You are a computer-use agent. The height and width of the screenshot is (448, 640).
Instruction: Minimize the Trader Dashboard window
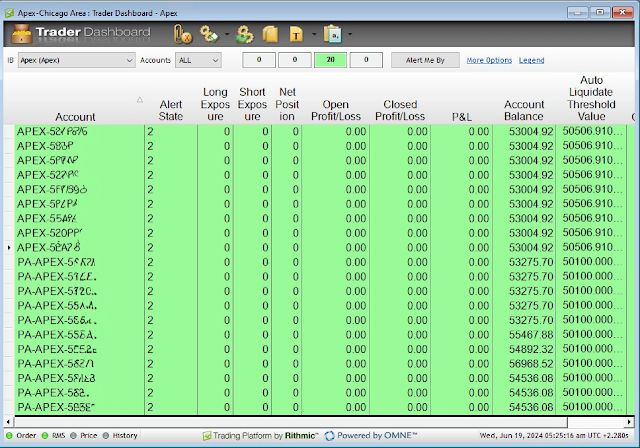tap(578, 13)
